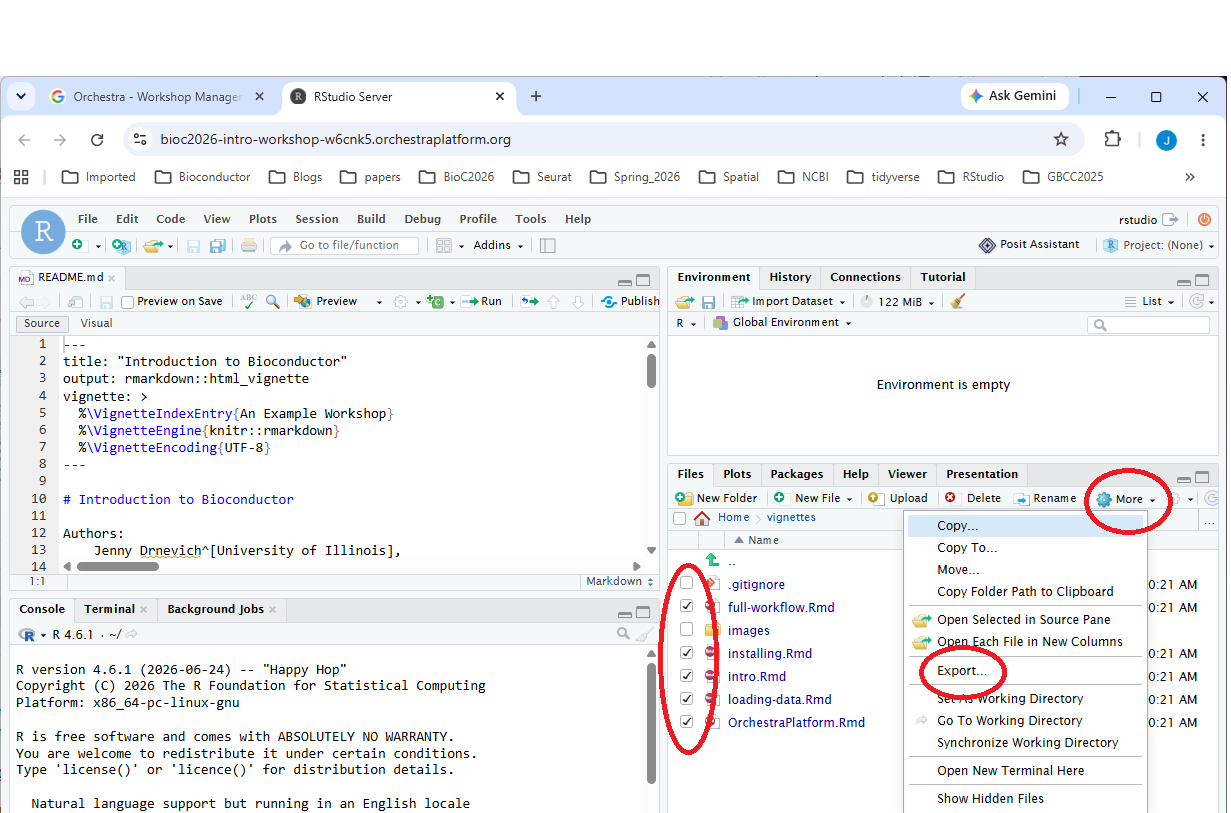The image size is (1231, 813).
Task: Click the Upload button in Files pane
Action: coord(898,498)
